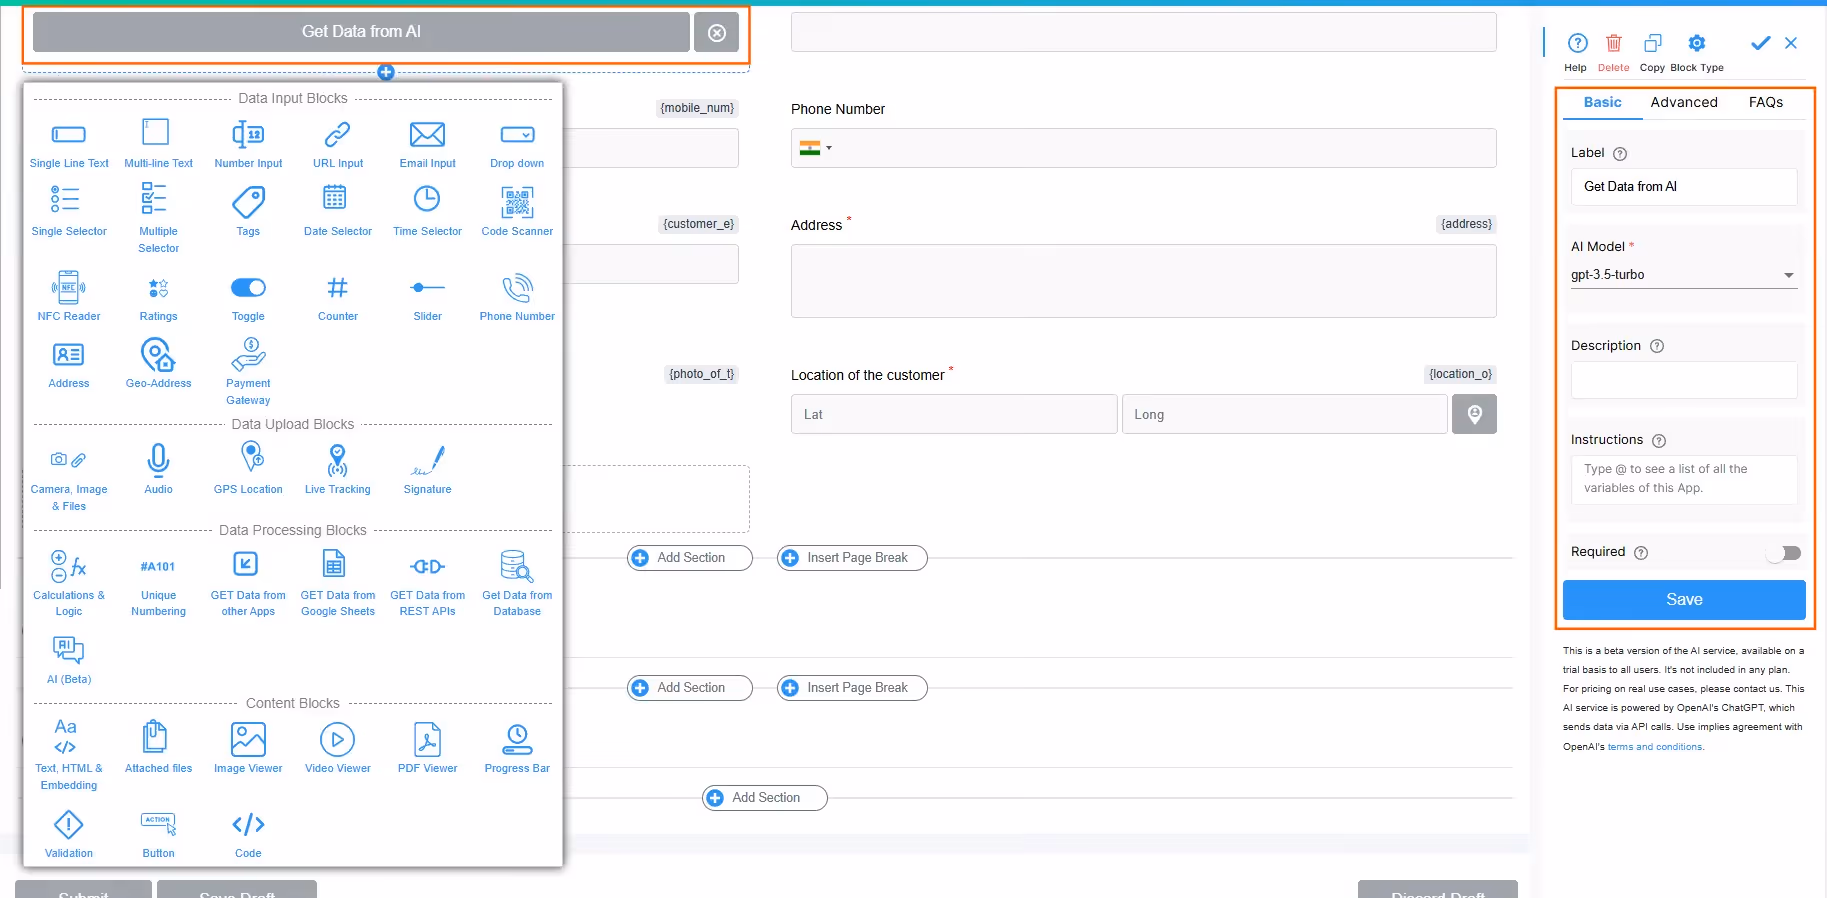Add the Validation block
The image size is (1827, 898).
(x=69, y=833)
